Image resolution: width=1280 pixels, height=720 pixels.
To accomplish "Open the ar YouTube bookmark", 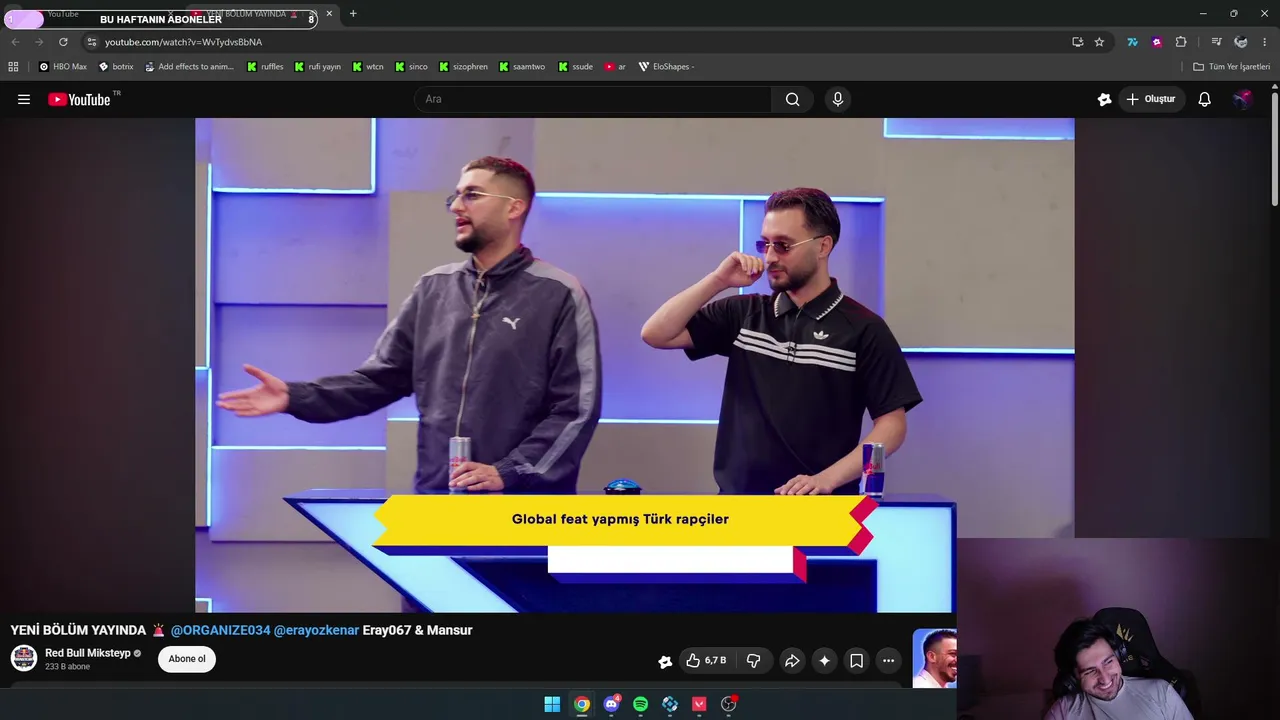I will [616, 67].
